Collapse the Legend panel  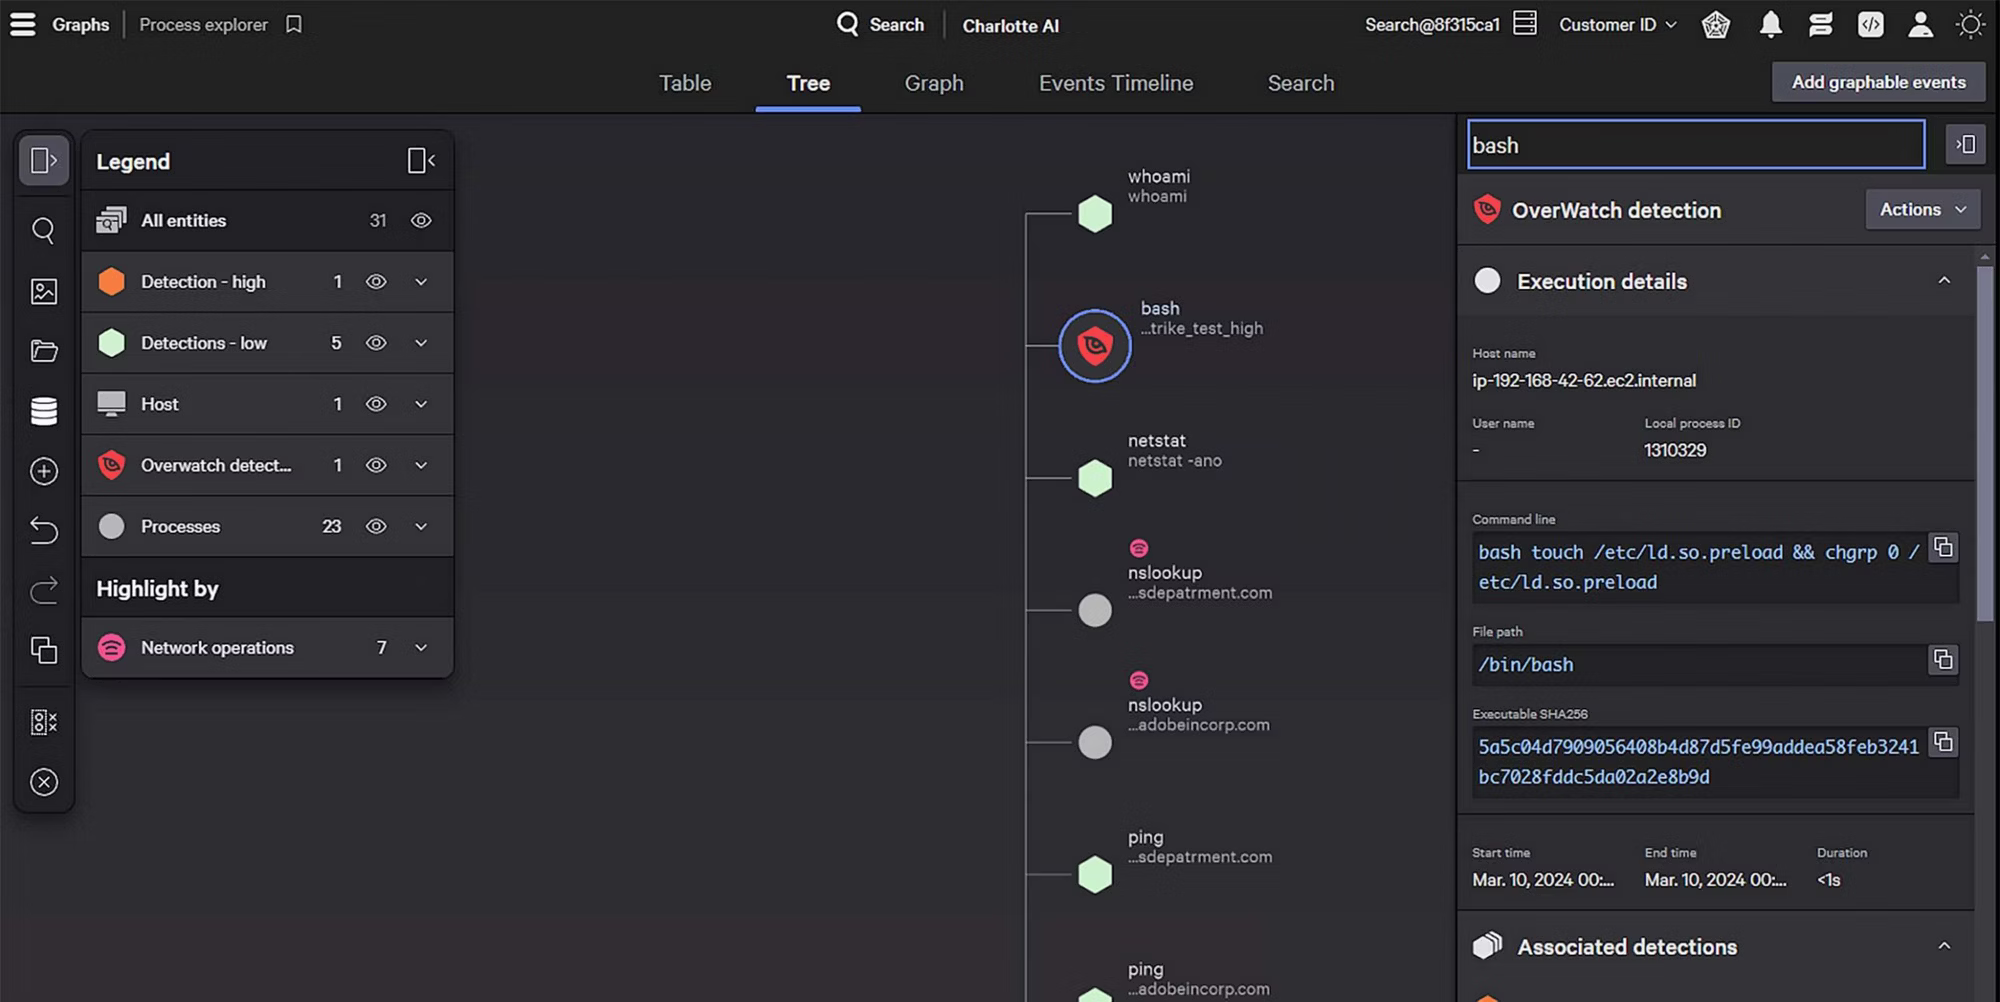(x=421, y=161)
